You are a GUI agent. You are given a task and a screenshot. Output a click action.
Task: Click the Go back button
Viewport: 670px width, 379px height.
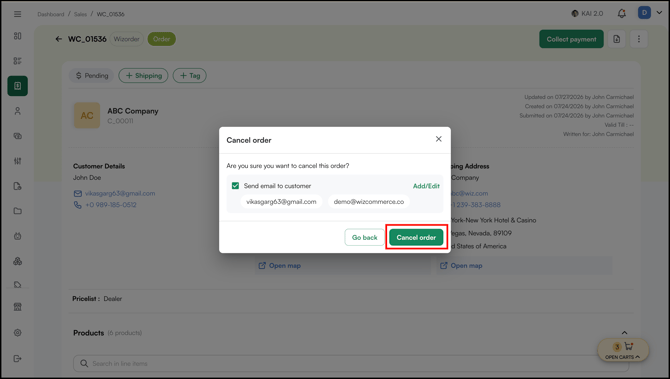pos(364,237)
